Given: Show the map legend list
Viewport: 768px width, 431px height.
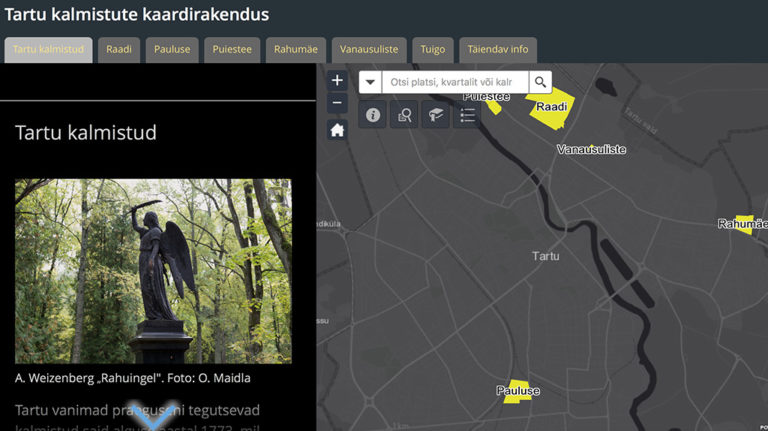Looking at the screenshot, I should coord(467,115).
